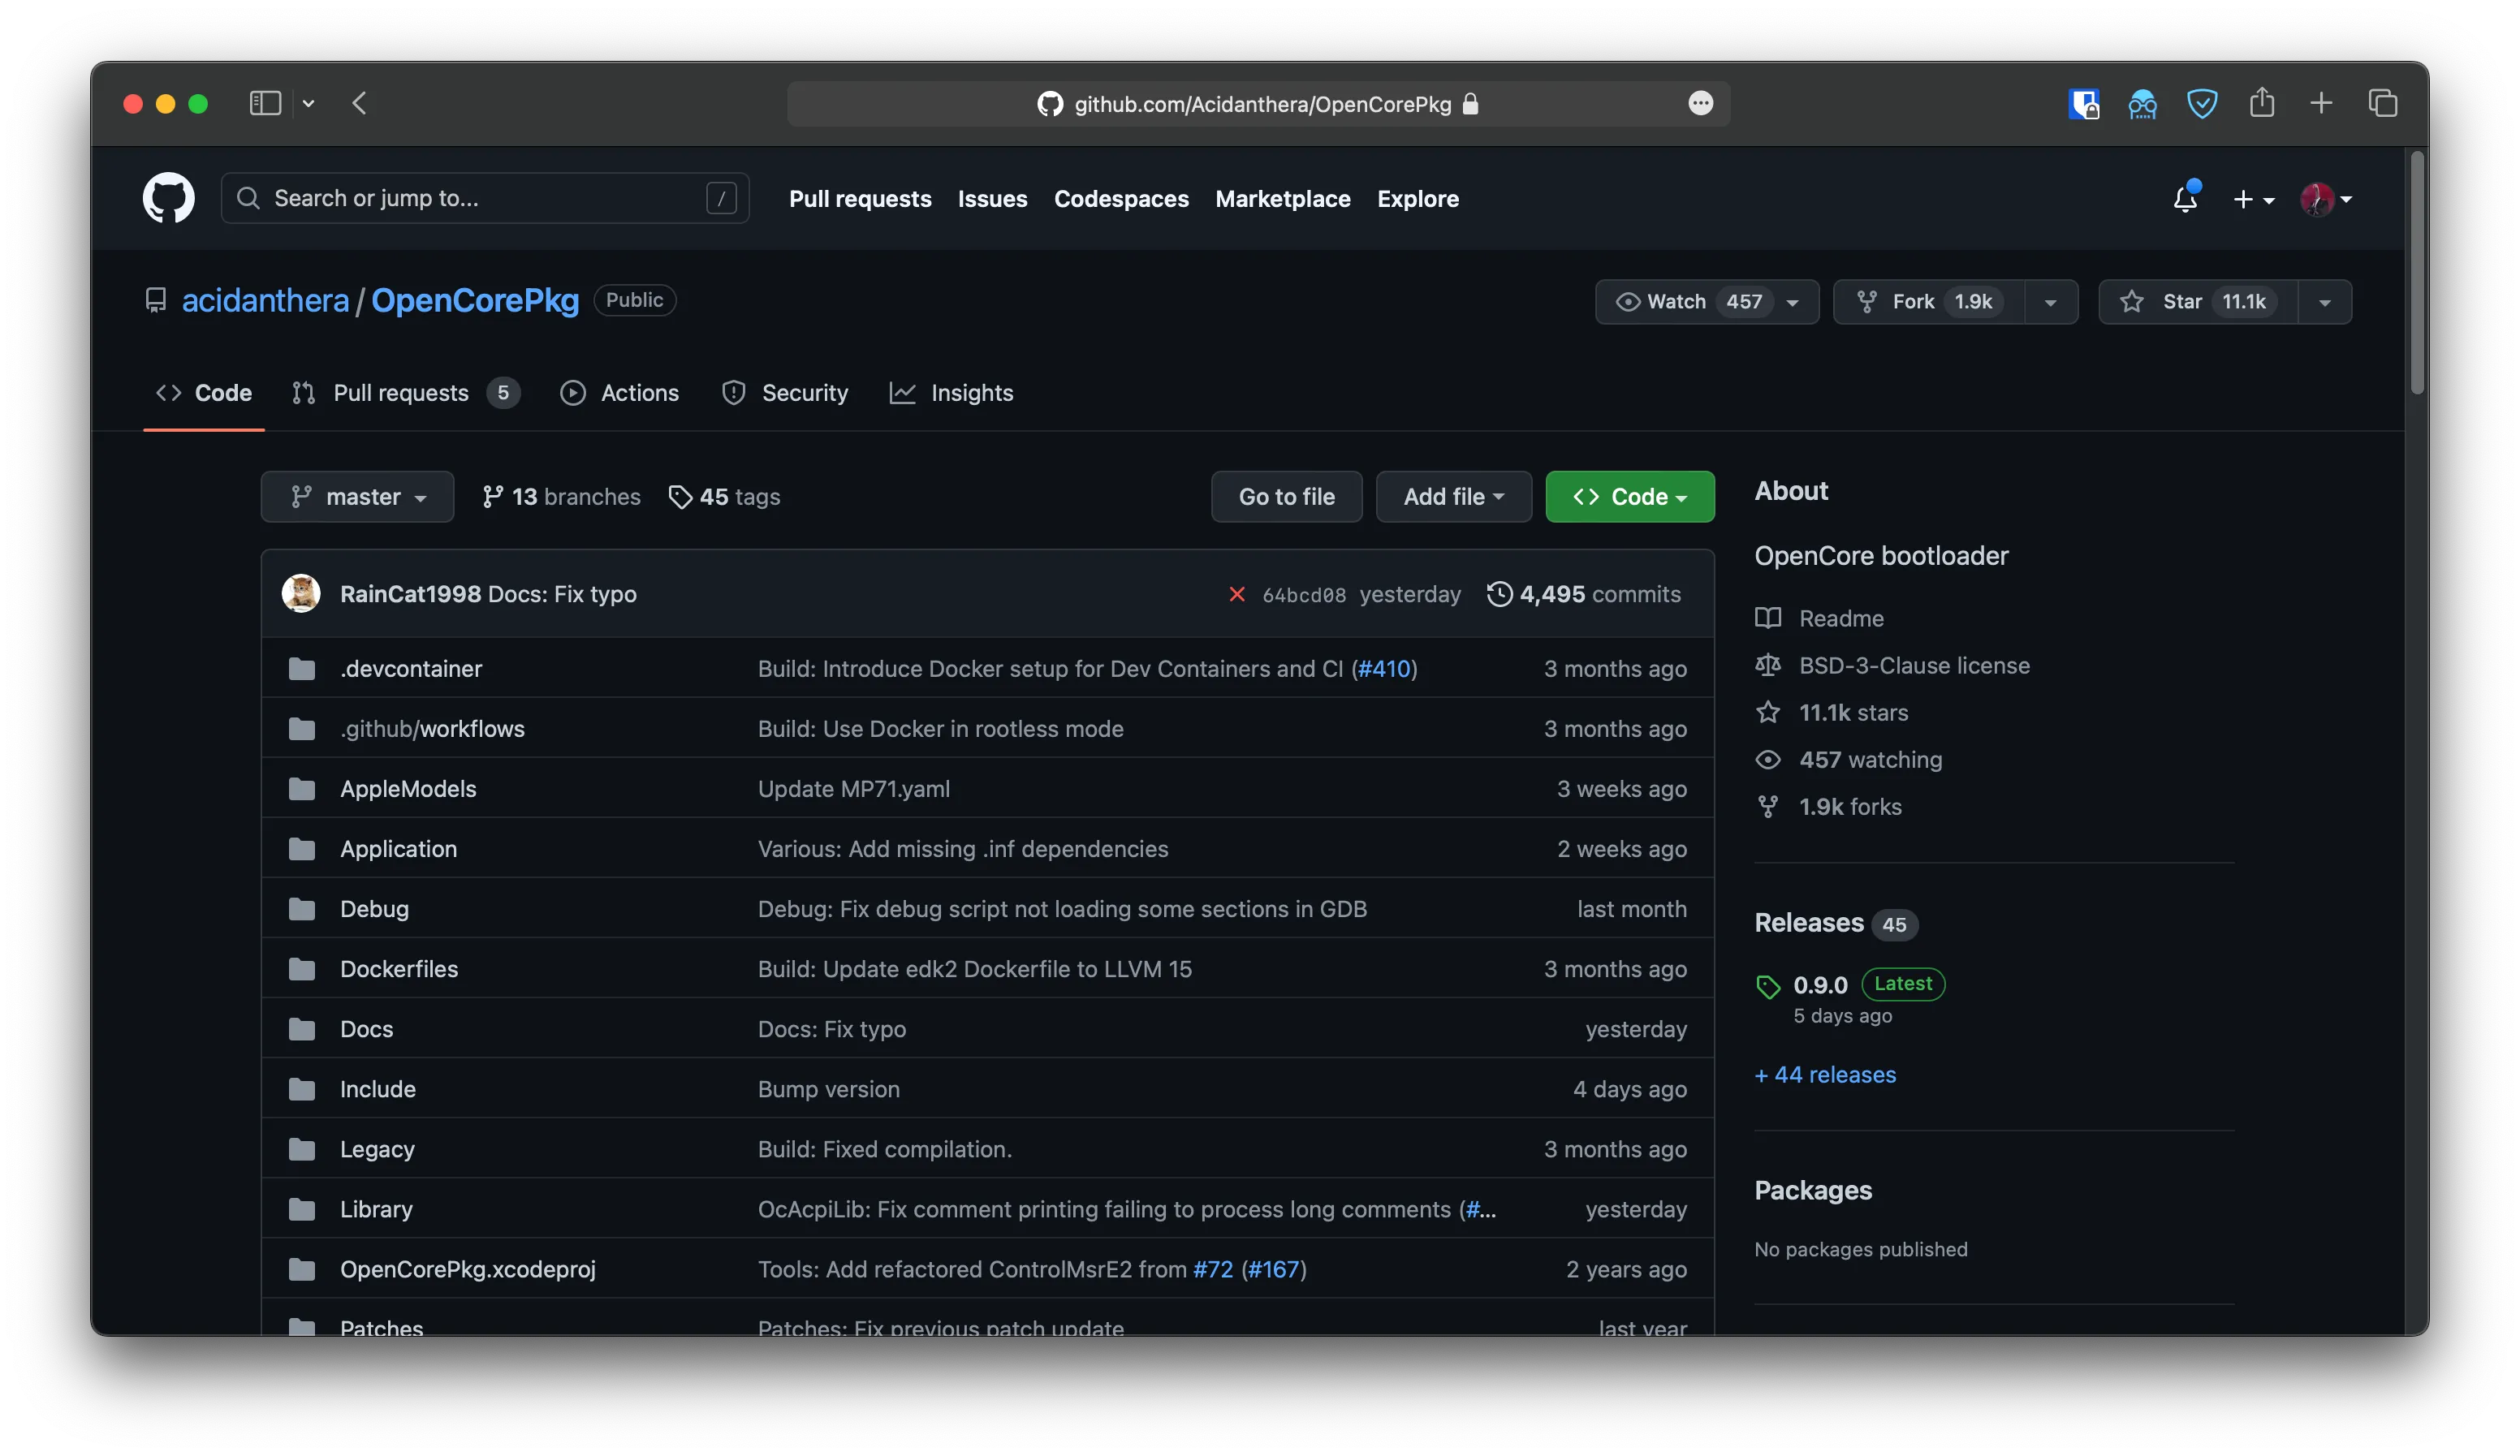Open RainCat1998 author link
The height and width of the screenshot is (1456, 2520).
pos(410,594)
